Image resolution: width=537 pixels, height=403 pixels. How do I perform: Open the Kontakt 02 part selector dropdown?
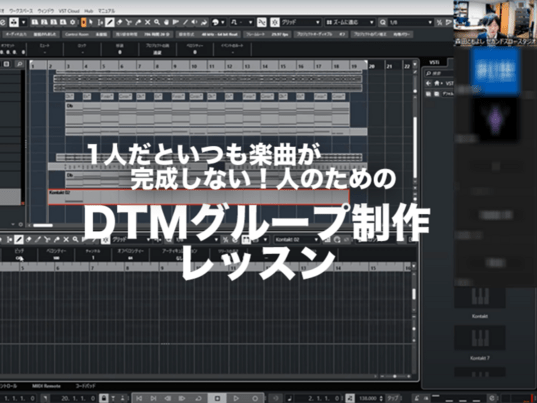click(297, 239)
